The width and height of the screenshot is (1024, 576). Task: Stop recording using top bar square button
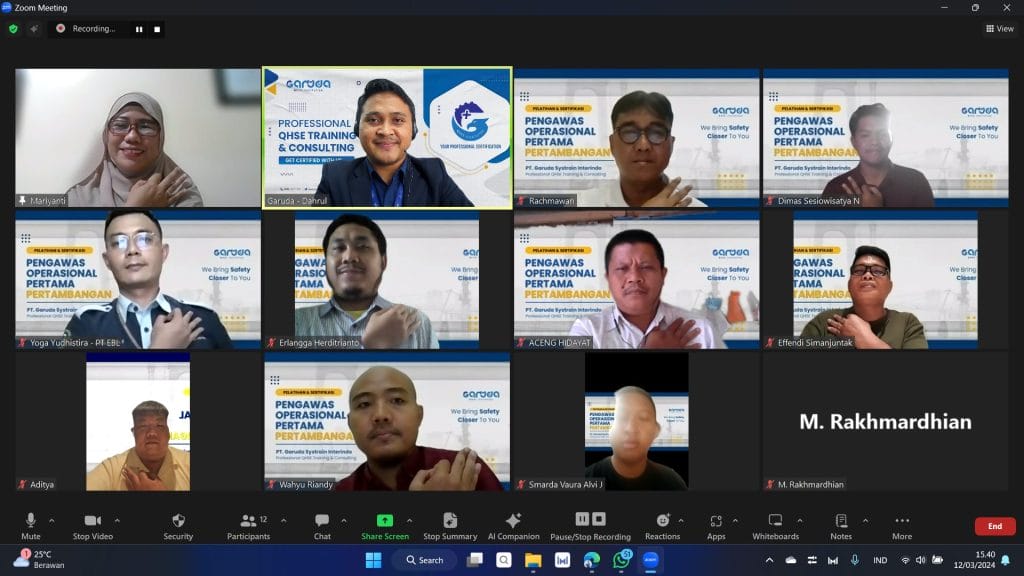tap(157, 29)
